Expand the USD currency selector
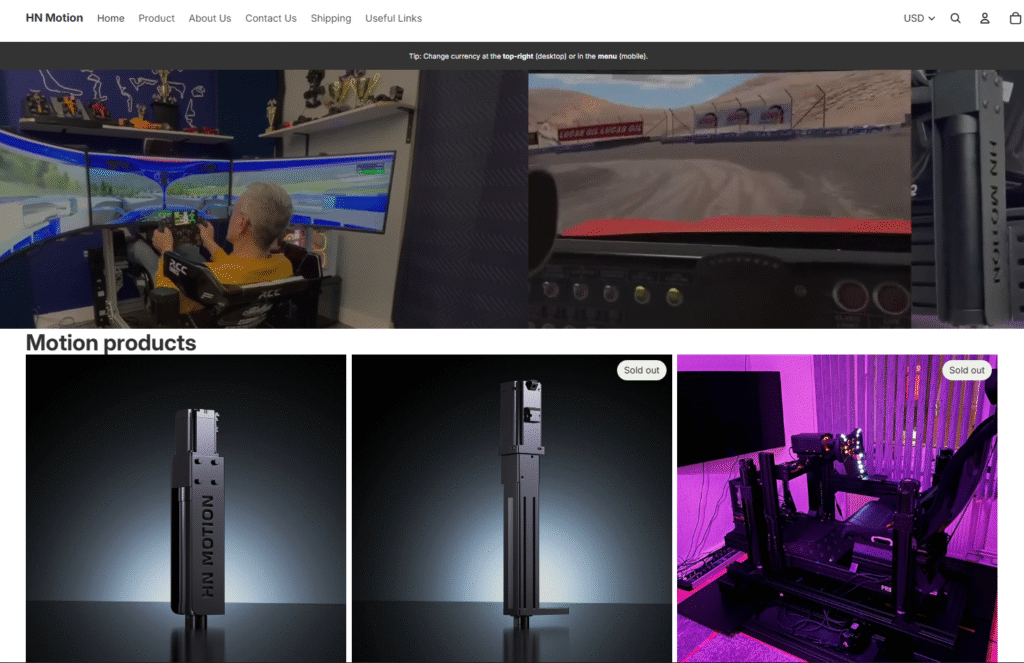 (x=918, y=18)
